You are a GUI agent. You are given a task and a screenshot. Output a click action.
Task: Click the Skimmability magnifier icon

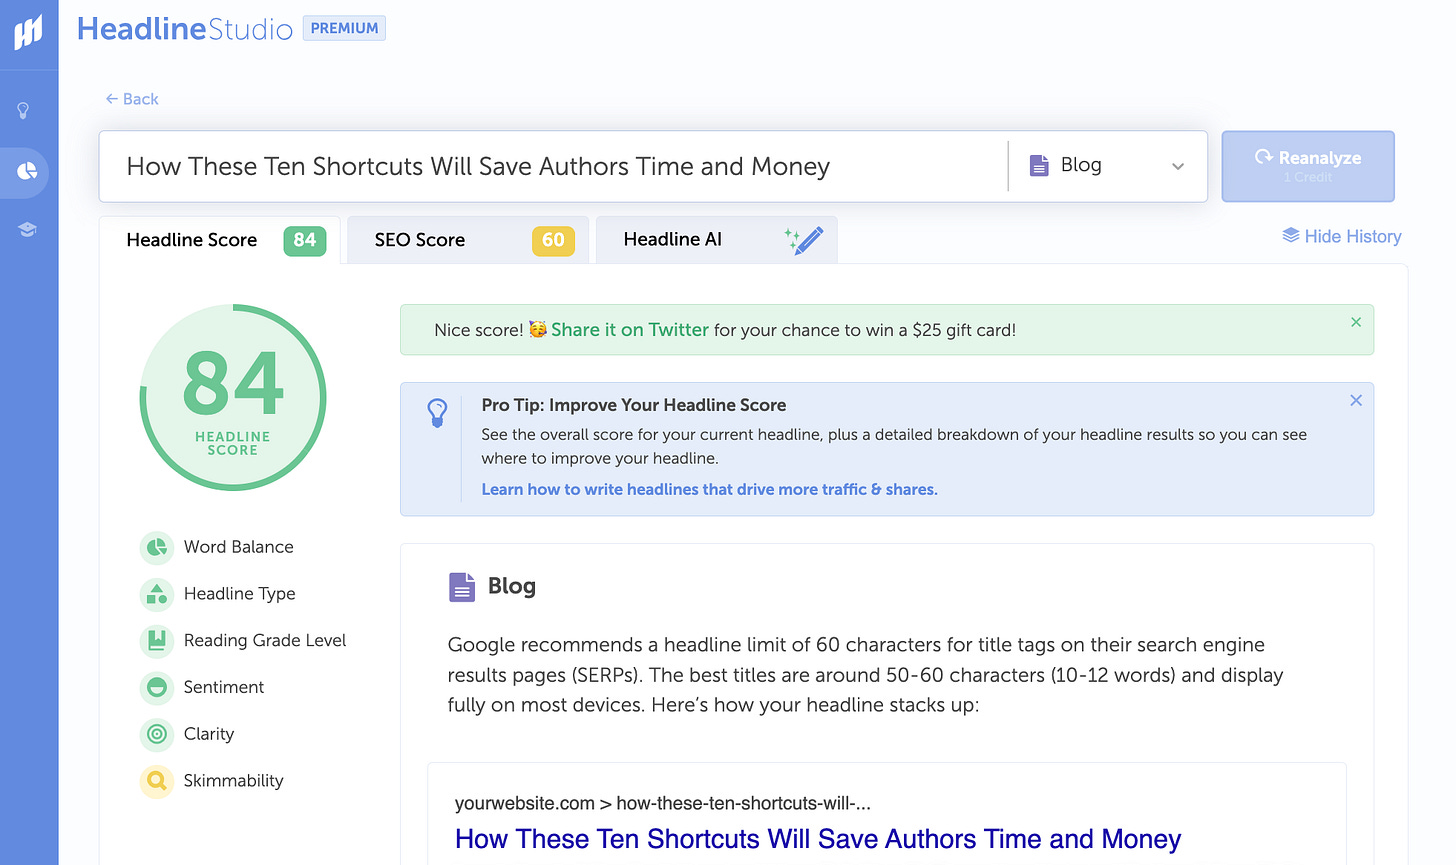(x=157, y=781)
